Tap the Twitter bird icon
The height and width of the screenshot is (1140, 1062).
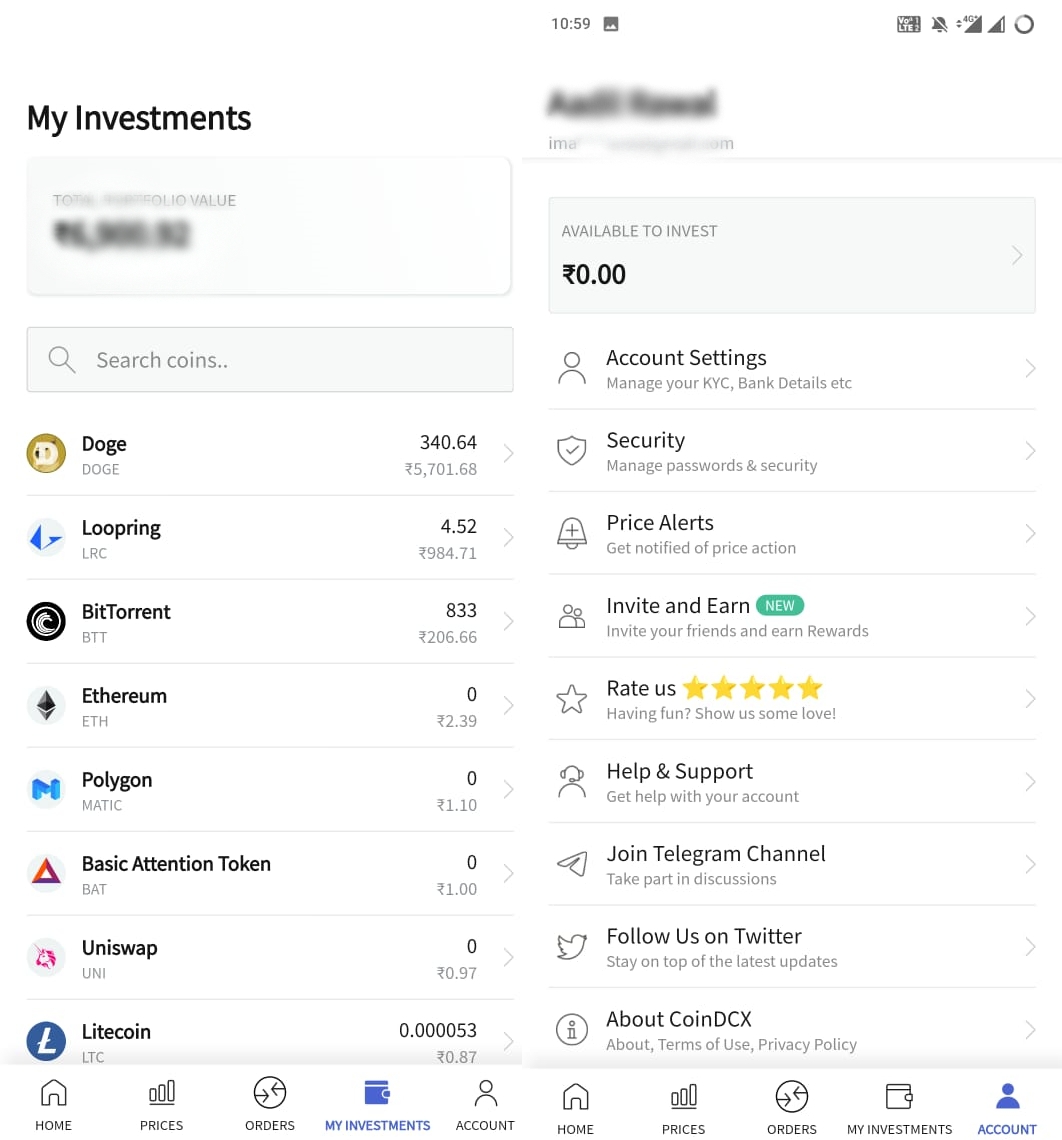tap(571, 947)
